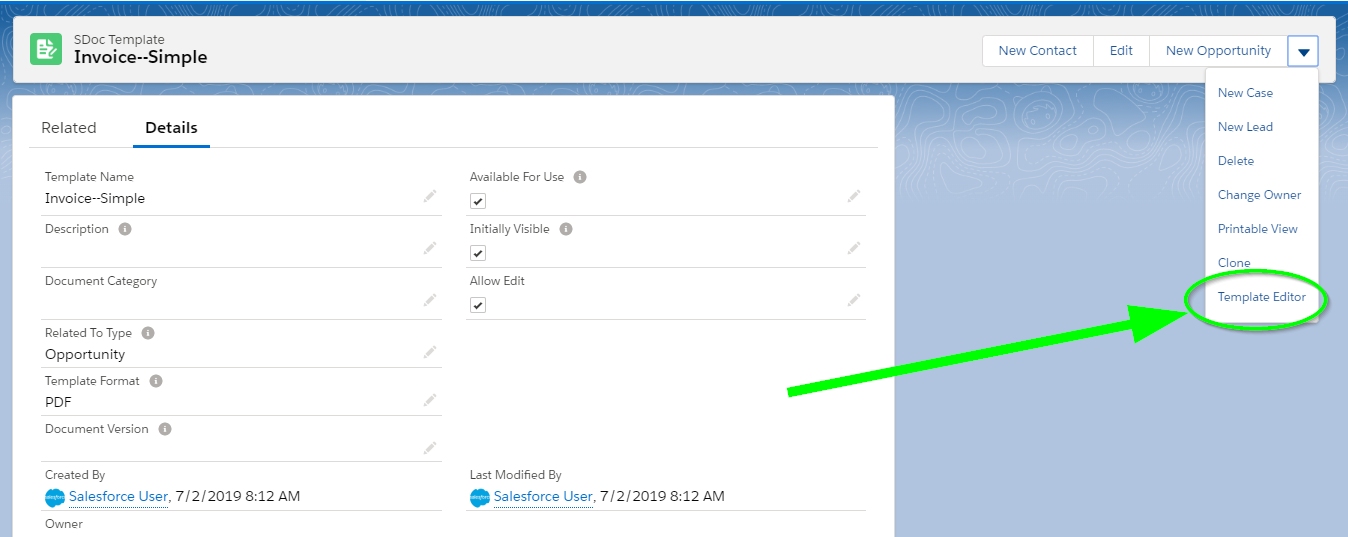Click Salesforce avatar beside Last Modified By user
The image size is (1348, 537).
point(480,497)
